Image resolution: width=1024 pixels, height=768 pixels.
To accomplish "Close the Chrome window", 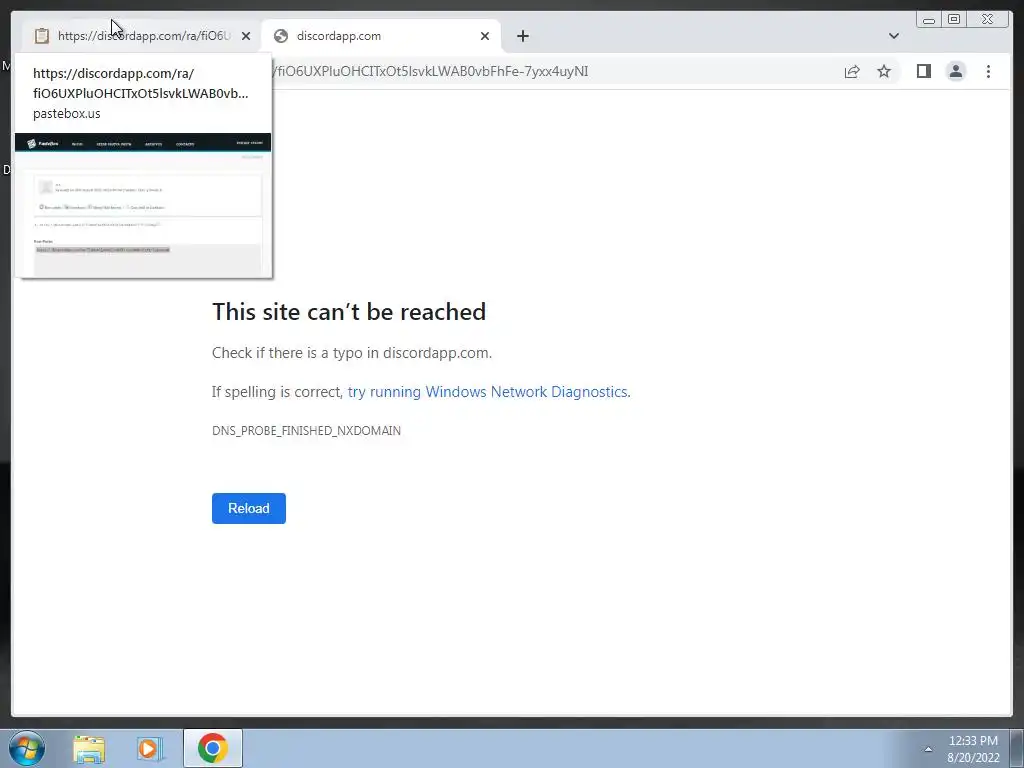I will click(987, 20).
